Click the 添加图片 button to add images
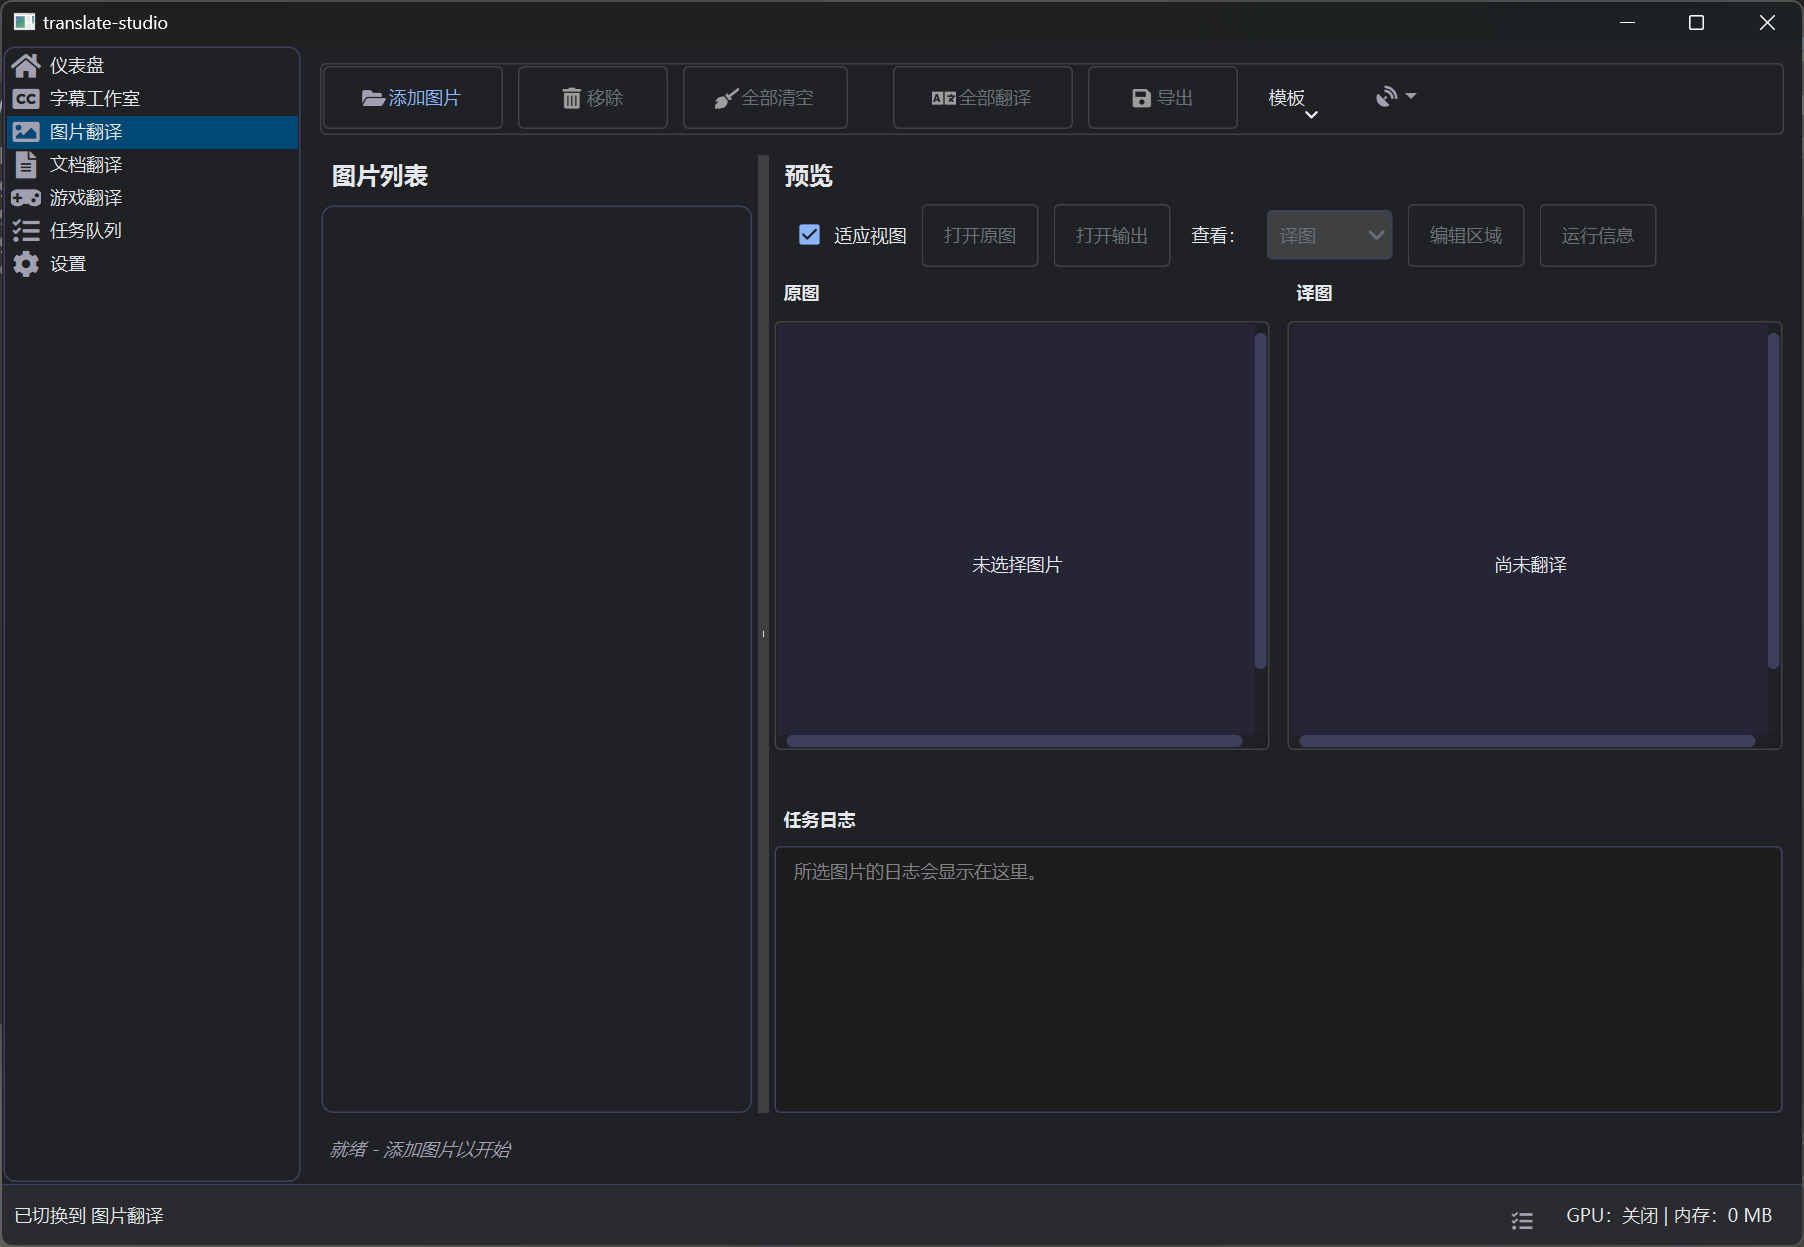 click(x=412, y=97)
